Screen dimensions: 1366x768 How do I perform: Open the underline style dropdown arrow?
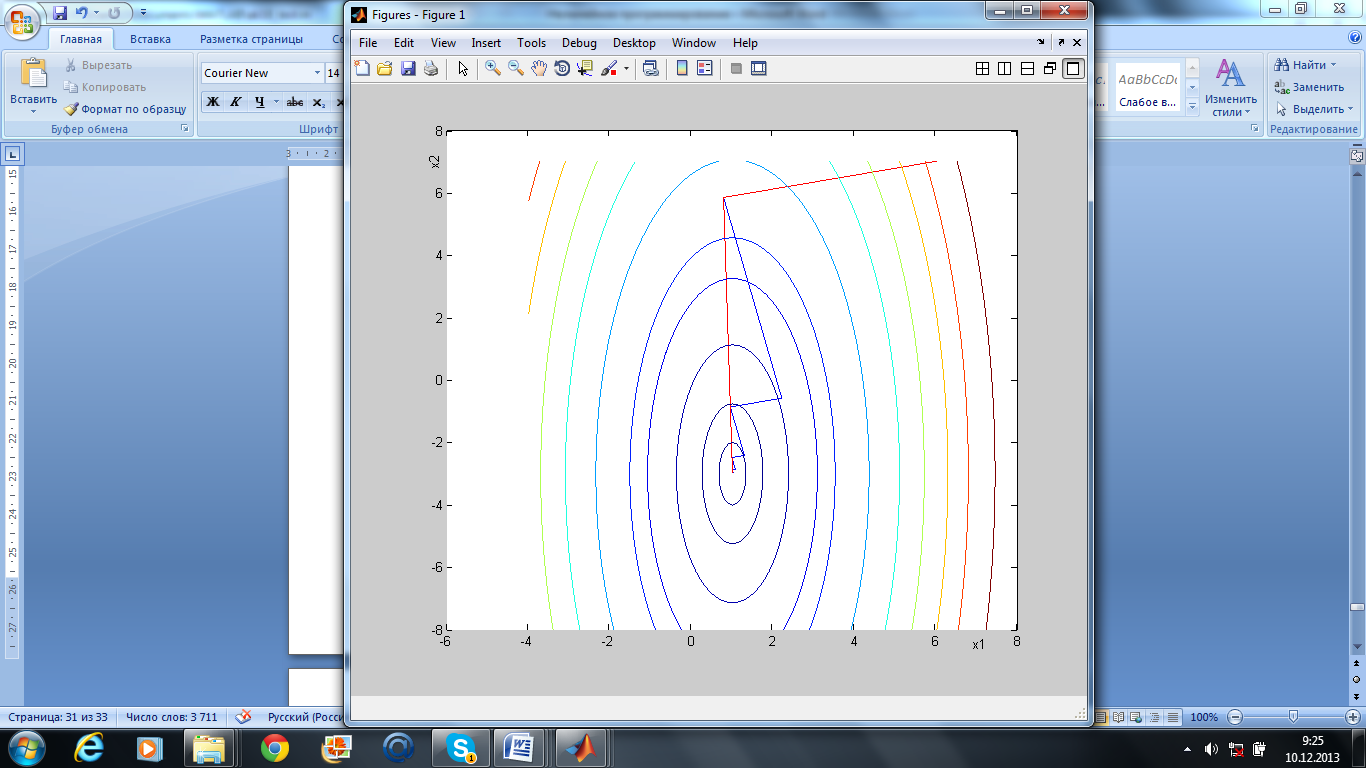(275, 102)
